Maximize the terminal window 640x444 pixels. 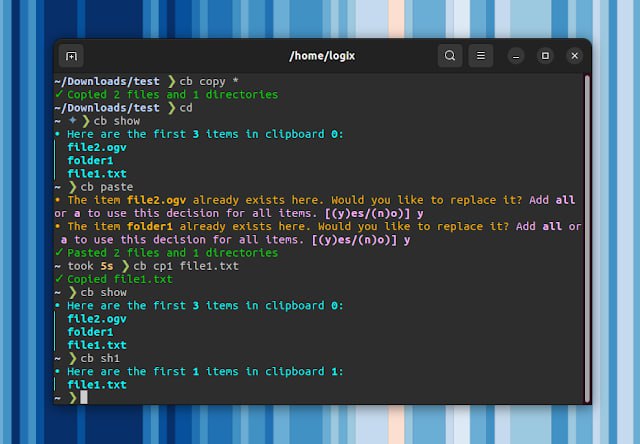pos(545,56)
